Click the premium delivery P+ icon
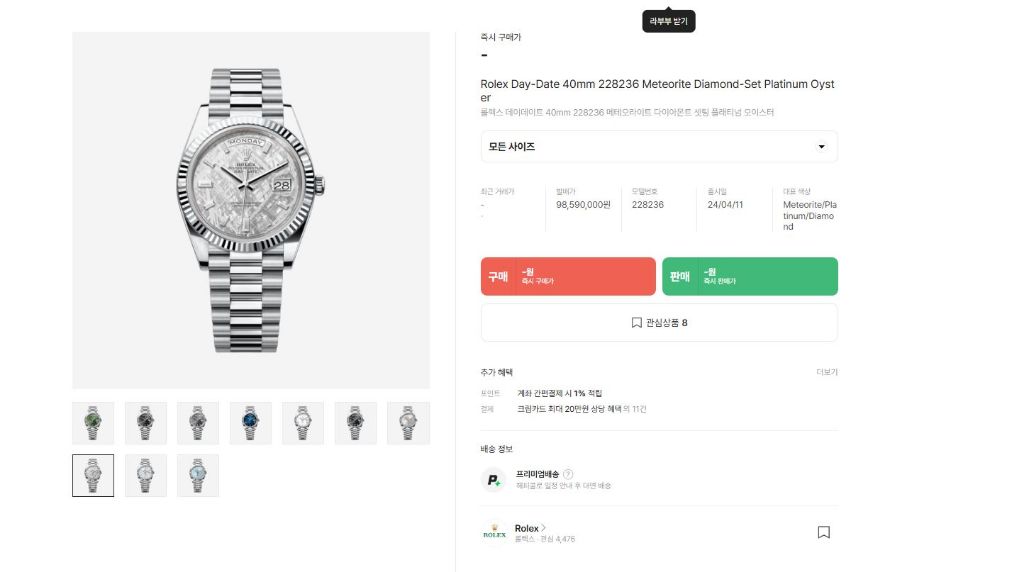The image size is (1024, 572). pos(494,480)
